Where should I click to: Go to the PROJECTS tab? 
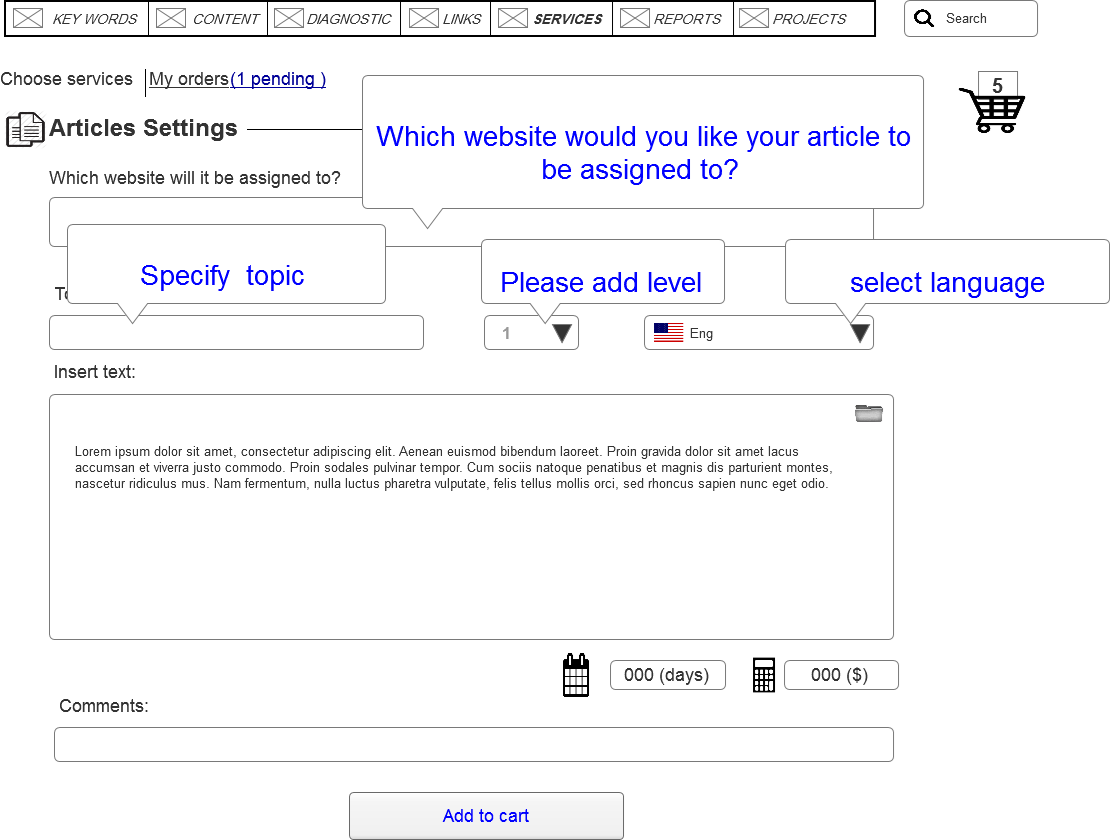pos(804,18)
